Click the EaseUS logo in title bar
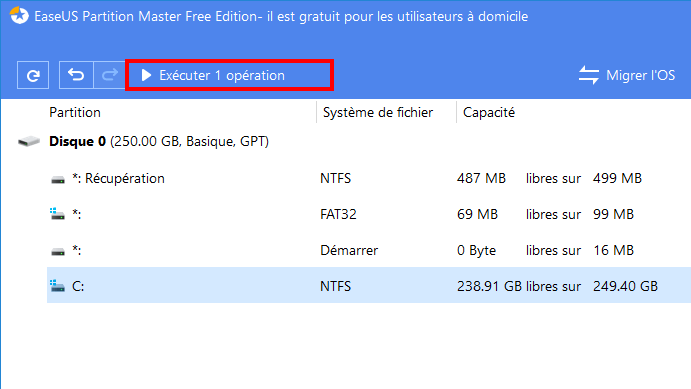This screenshot has width=691, height=389. [19, 16]
